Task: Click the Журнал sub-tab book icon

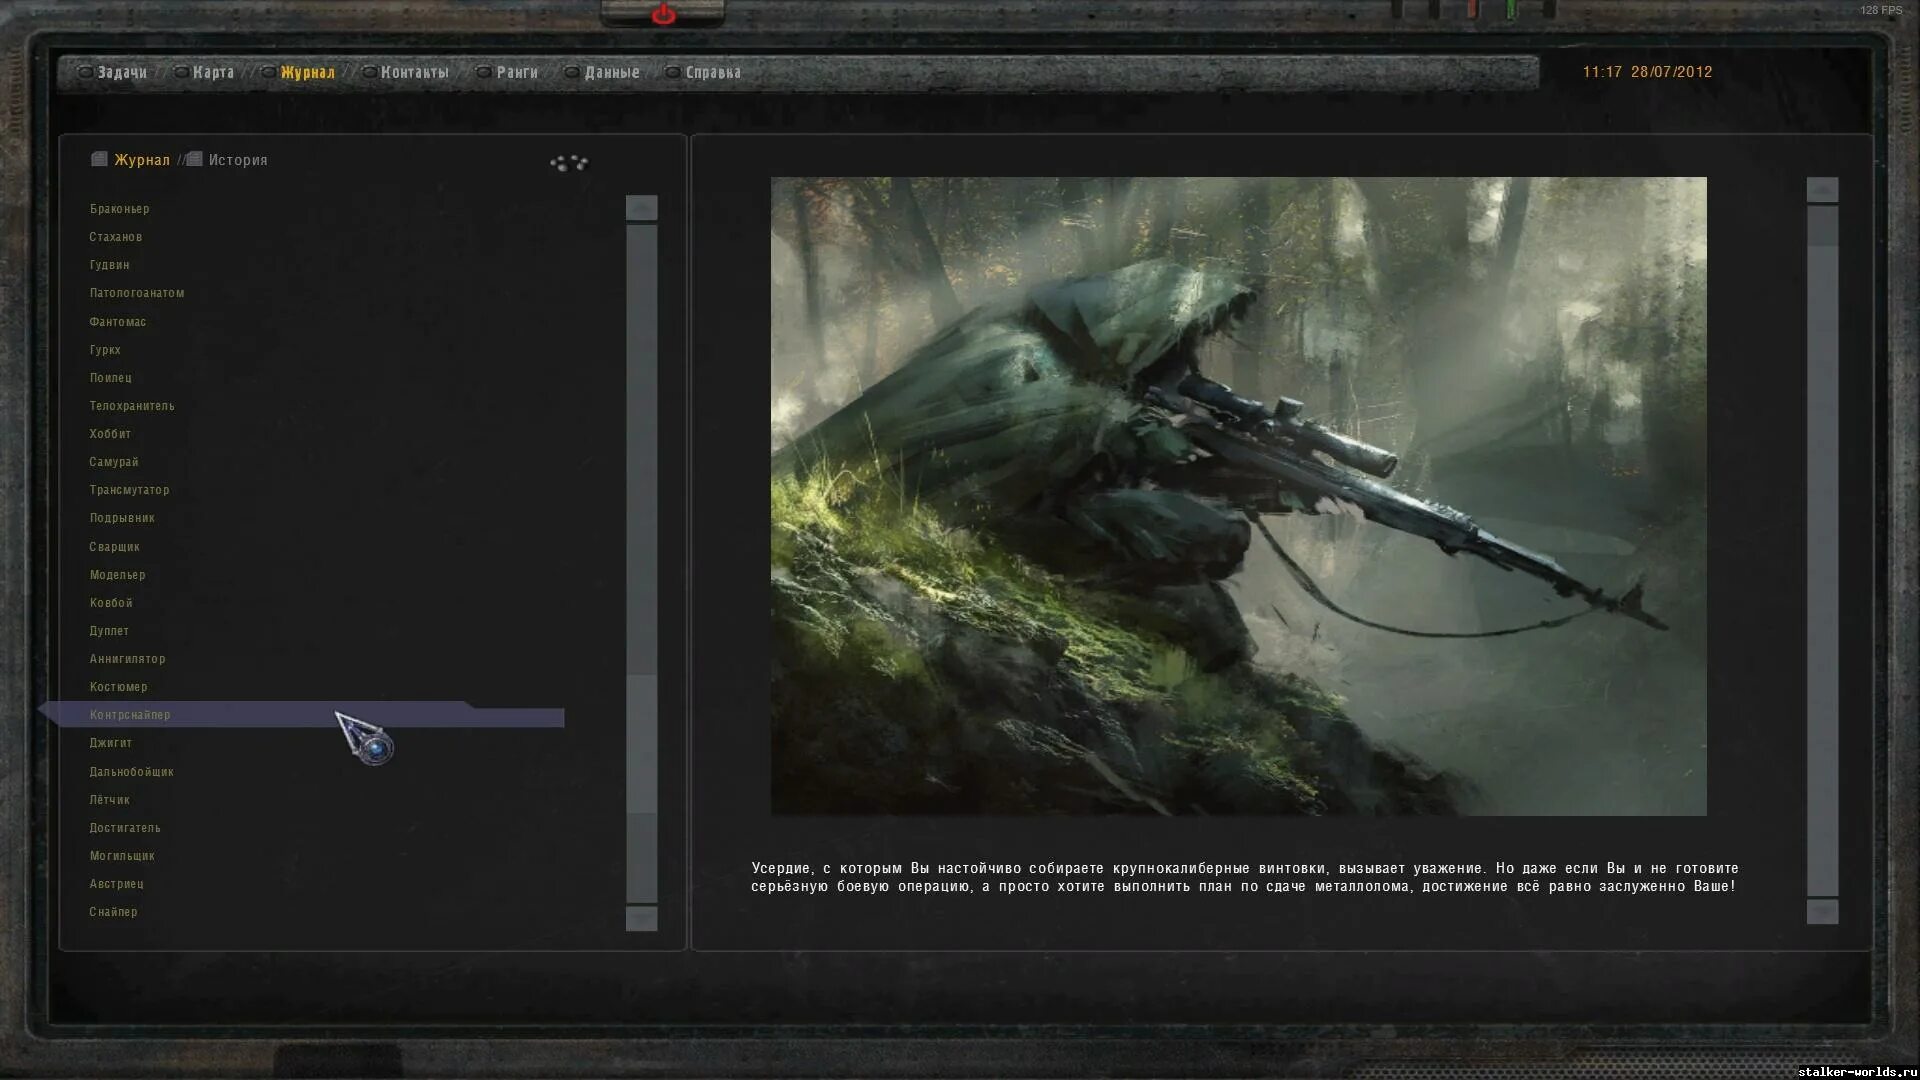Action: click(99, 159)
